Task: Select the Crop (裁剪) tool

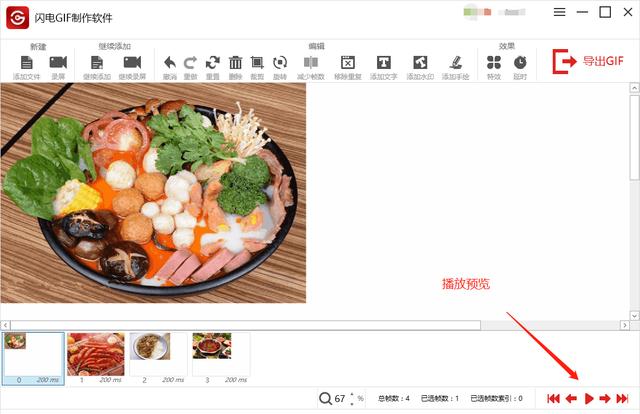Action: (x=257, y=63)
